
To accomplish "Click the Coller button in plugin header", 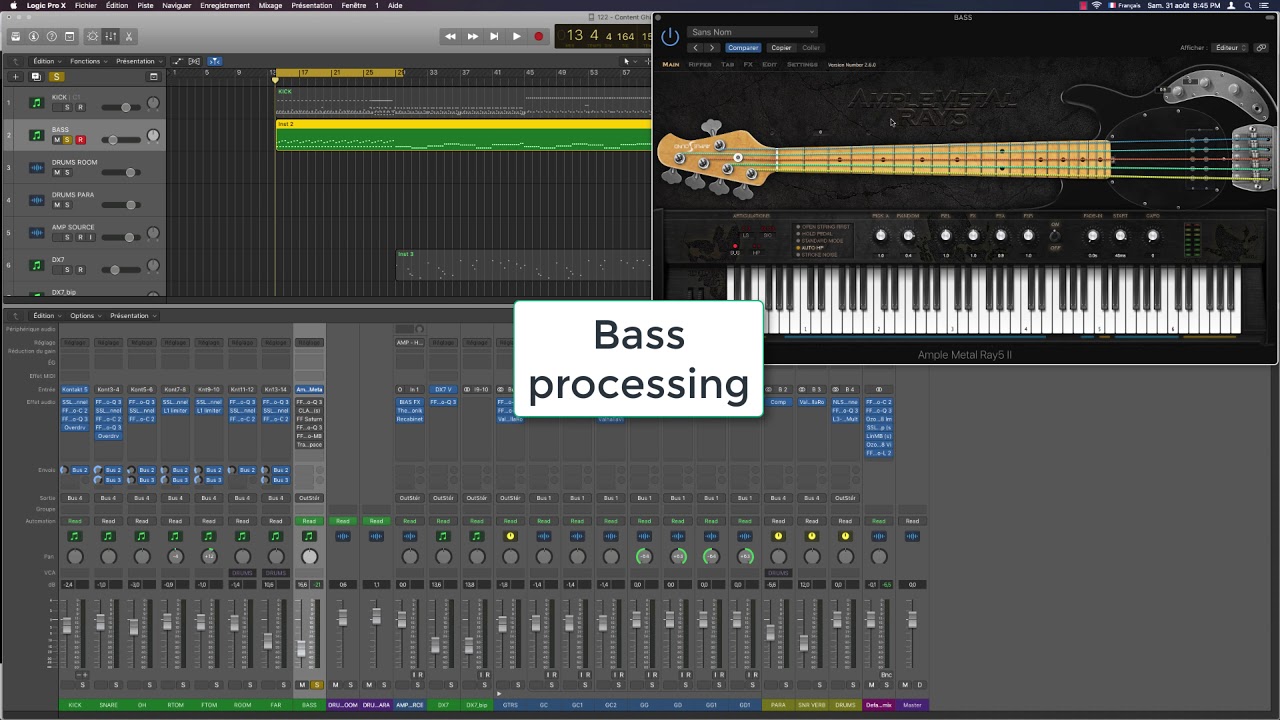I will coord(811,47).
